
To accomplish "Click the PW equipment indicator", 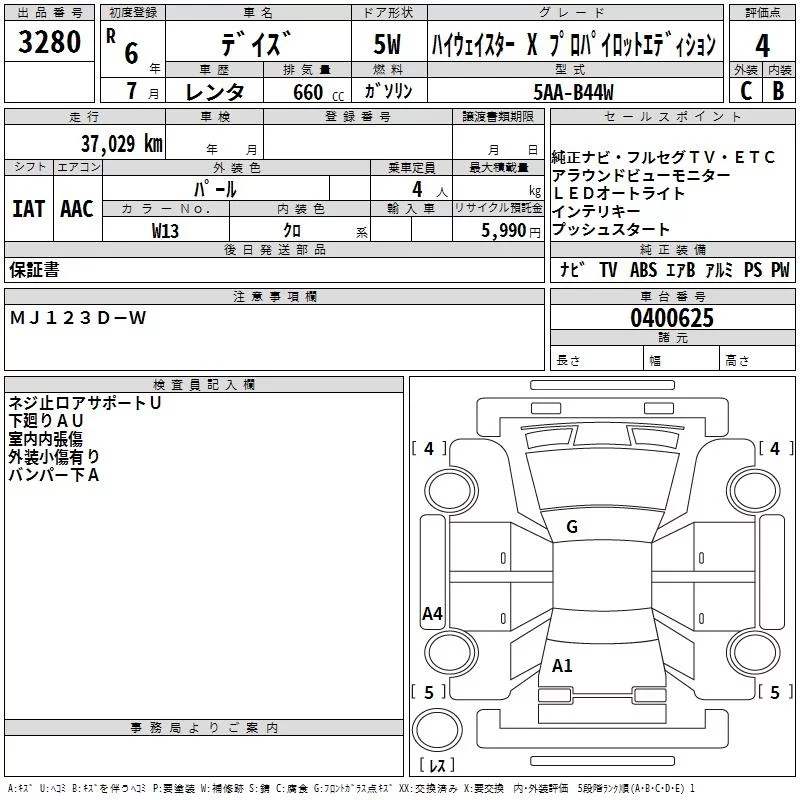I will (x=780, y=270).
